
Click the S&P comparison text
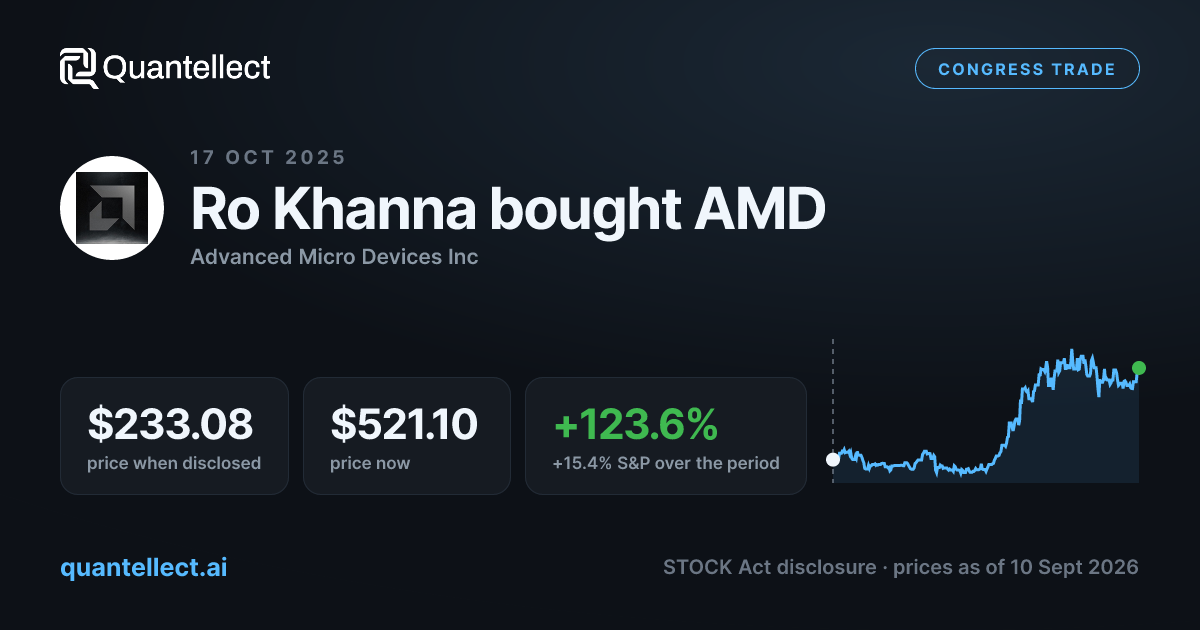[665, 464]
